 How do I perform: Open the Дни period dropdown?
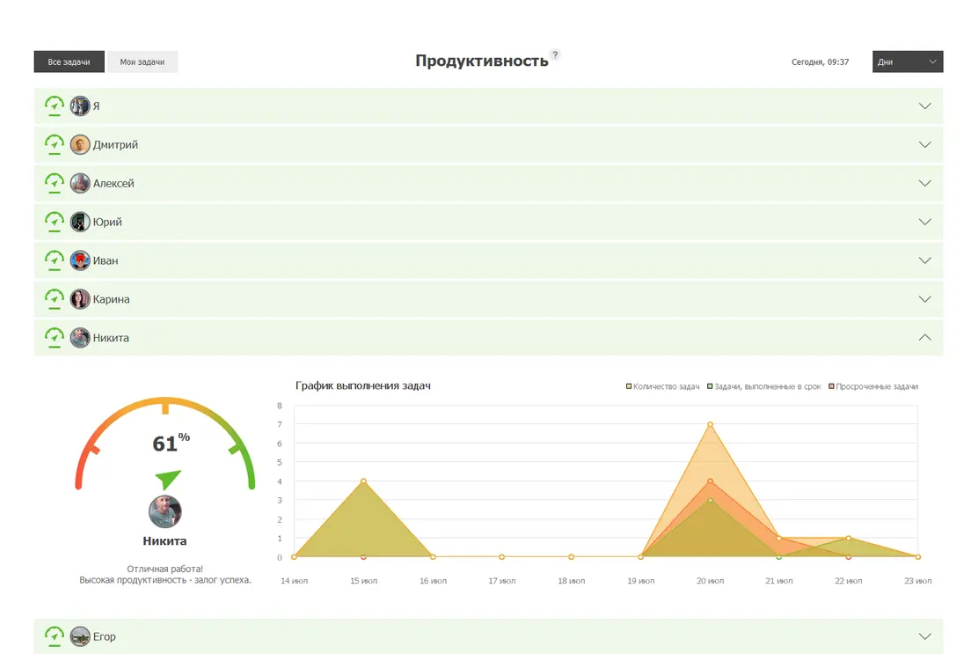[x=907, y=62]
